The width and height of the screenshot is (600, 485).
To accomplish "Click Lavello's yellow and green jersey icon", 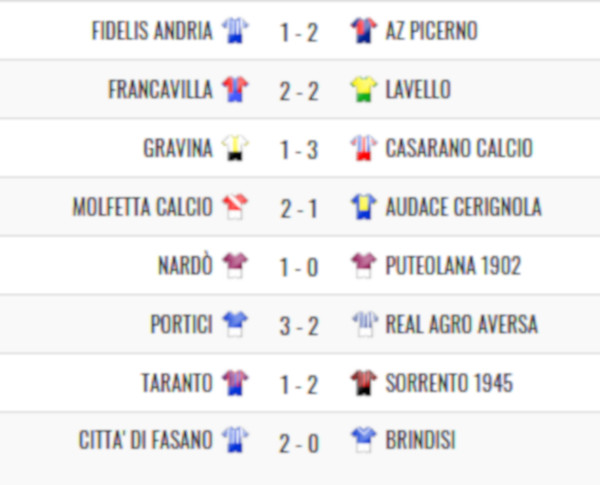I will (x=364, y=89).
